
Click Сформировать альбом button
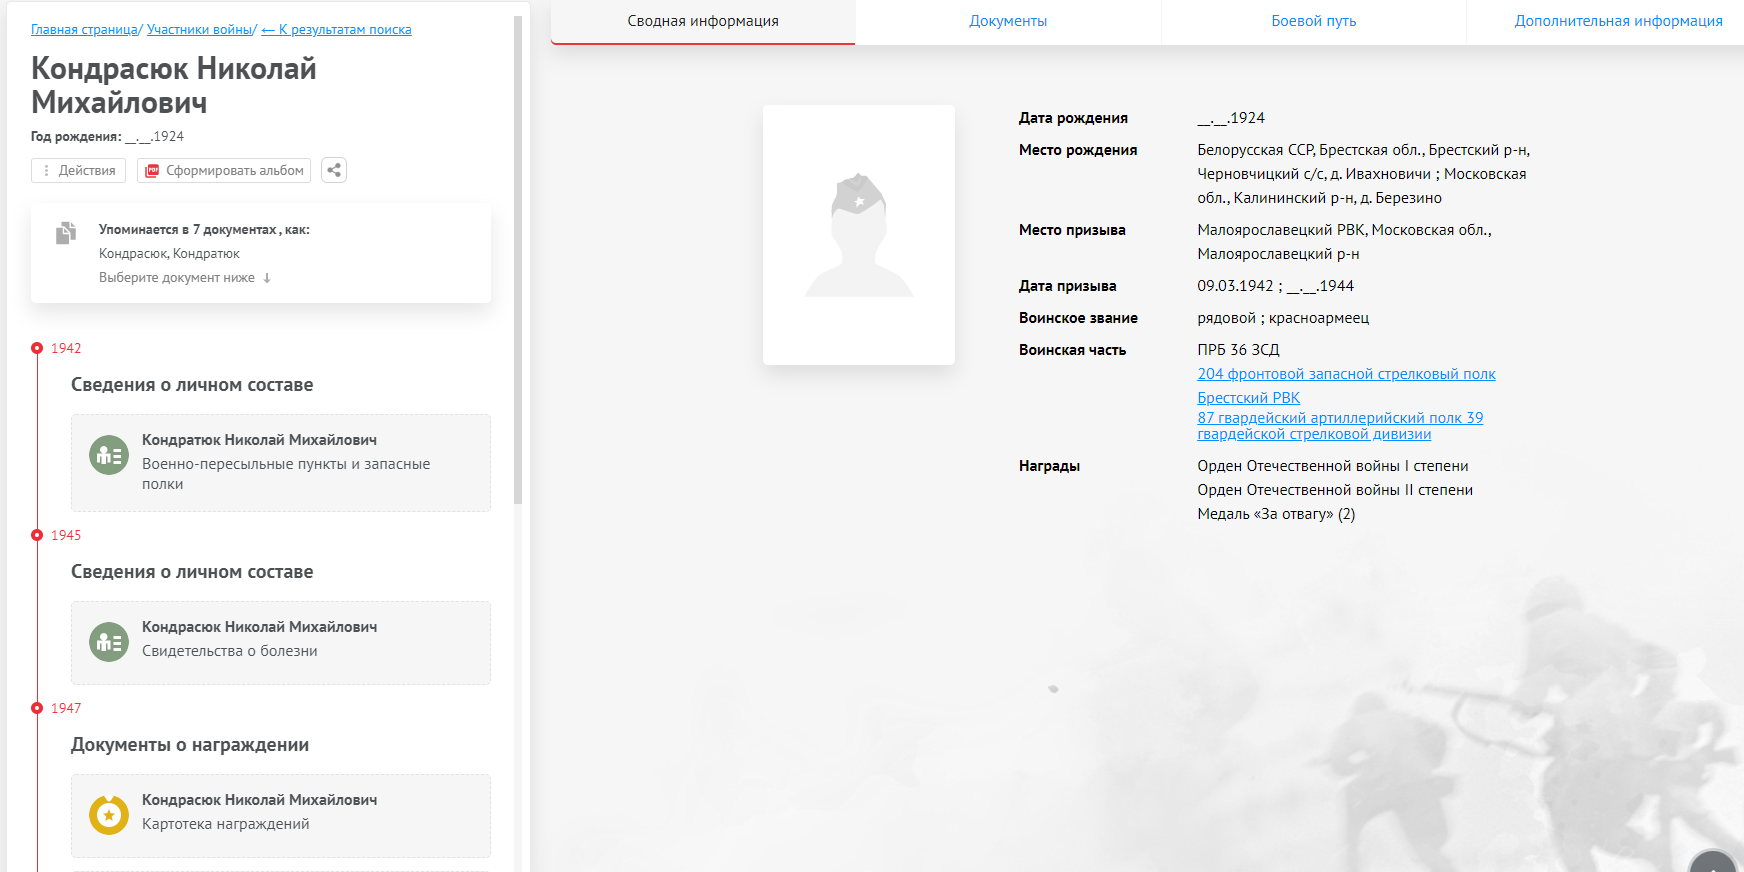[224, 171]
